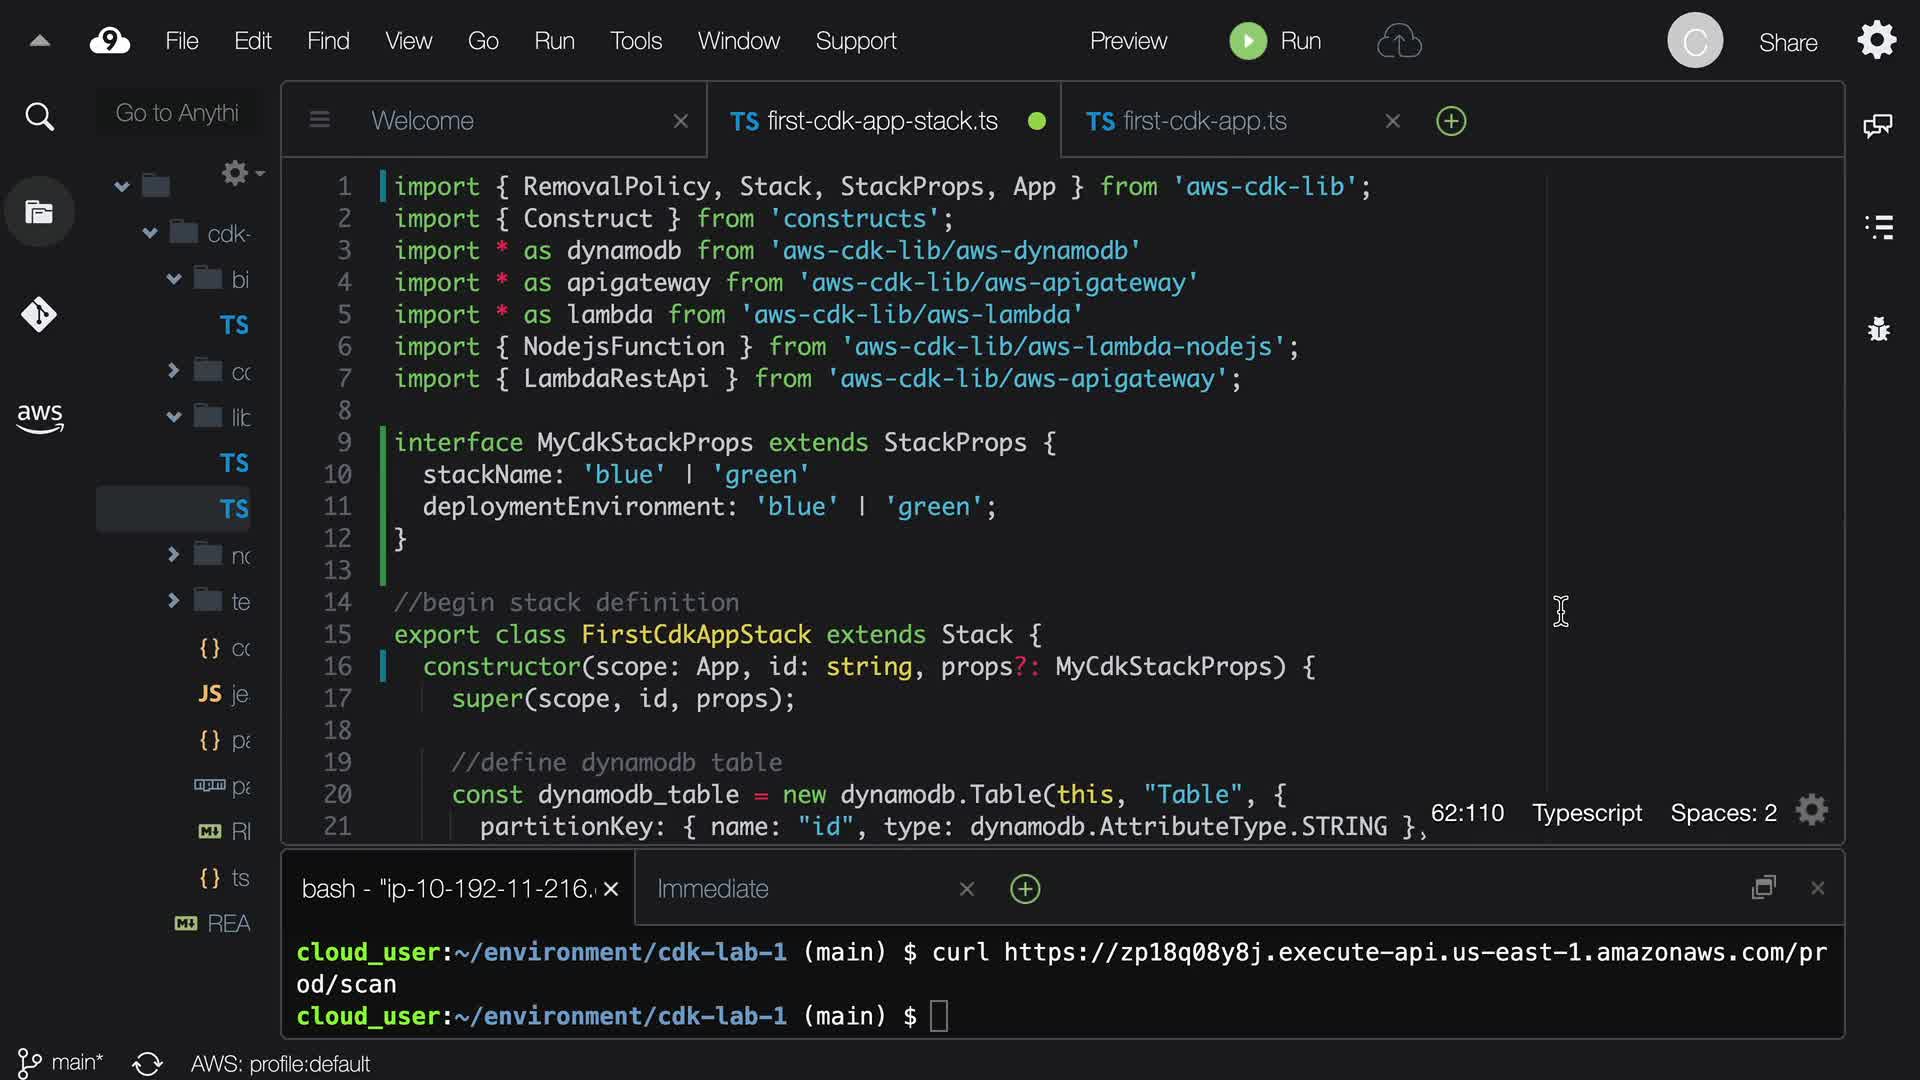Open the Tools menu

[636, 41]
